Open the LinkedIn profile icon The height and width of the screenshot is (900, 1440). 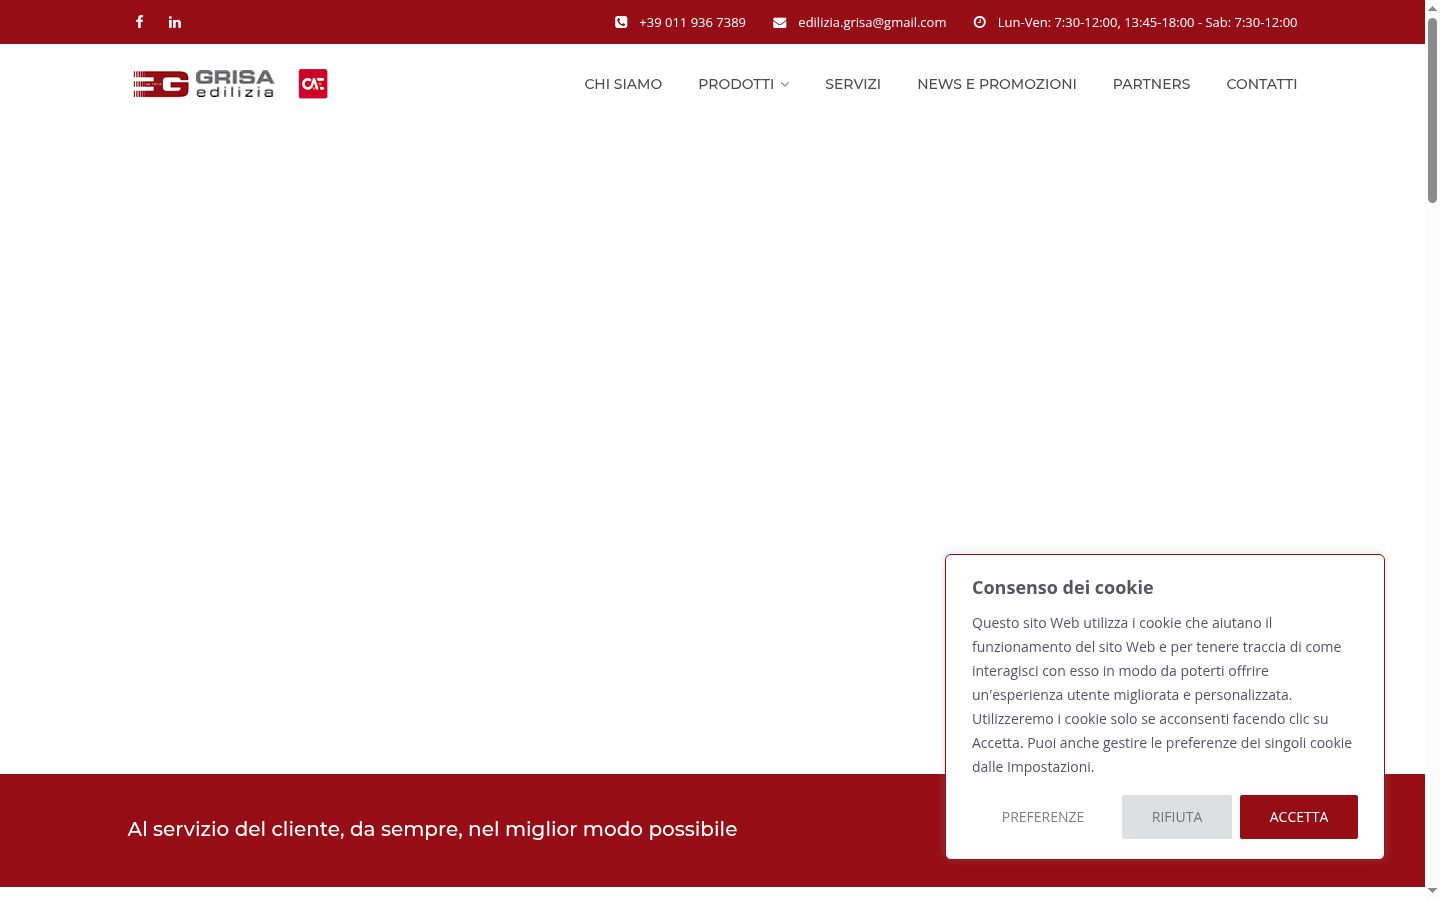tap(175, 22)
